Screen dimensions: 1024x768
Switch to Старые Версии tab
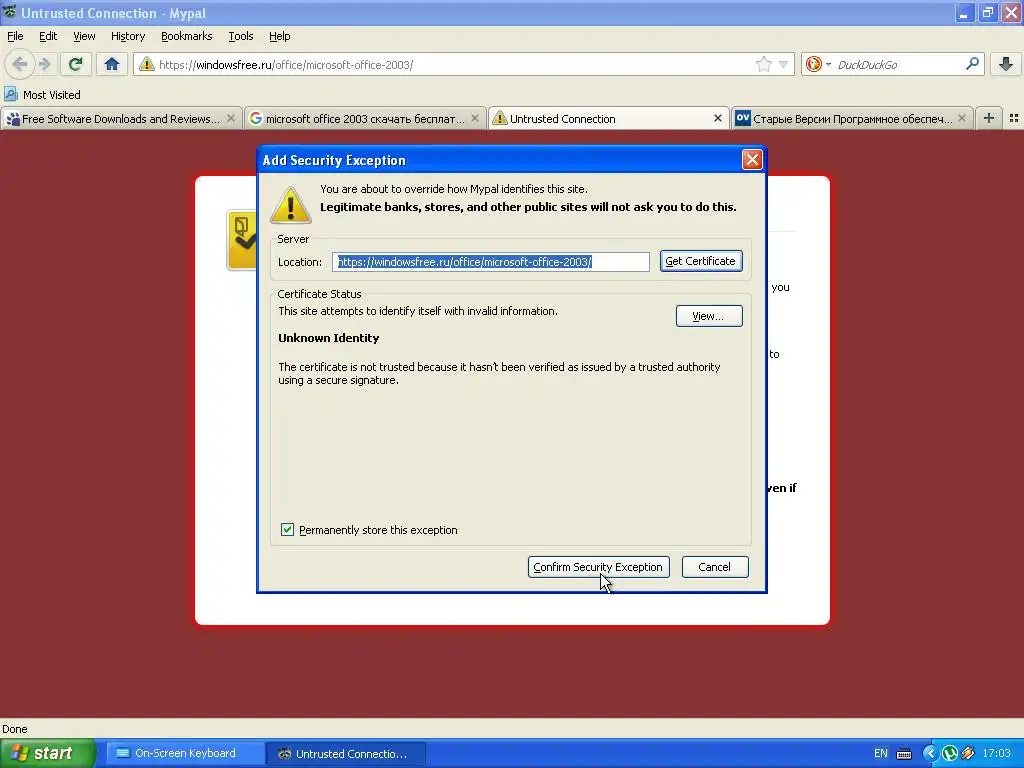tap(852, 119)
